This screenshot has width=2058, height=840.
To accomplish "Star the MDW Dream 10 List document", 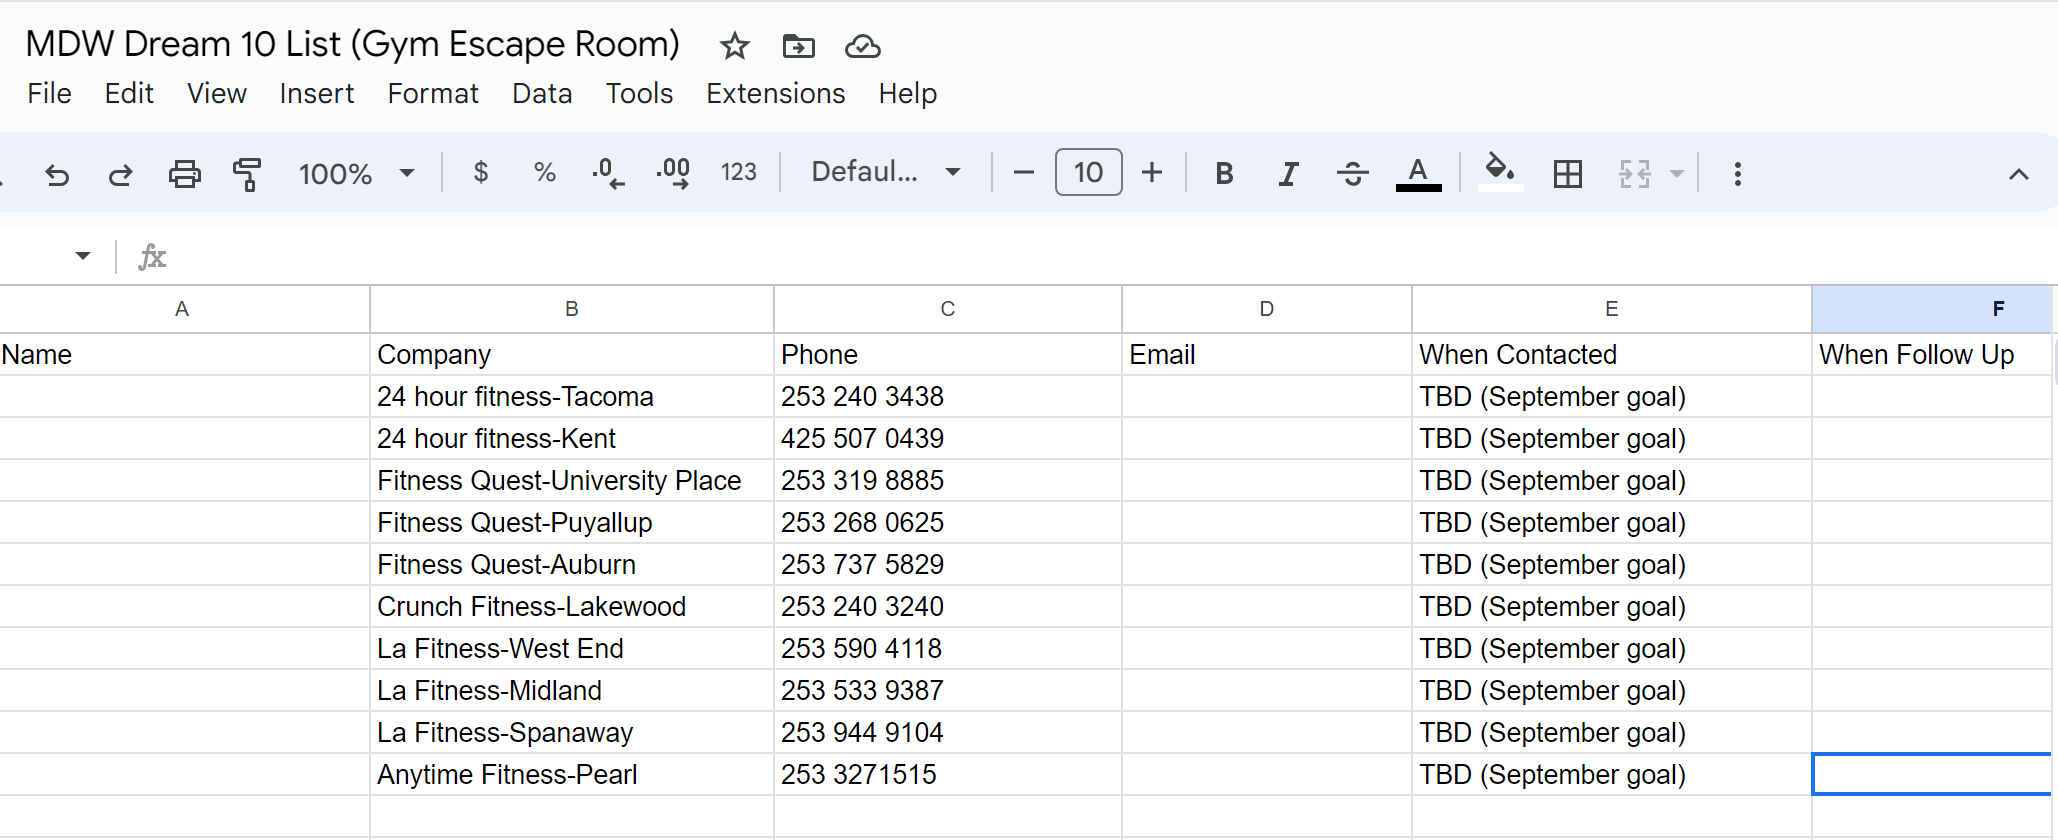I will 735,46.
